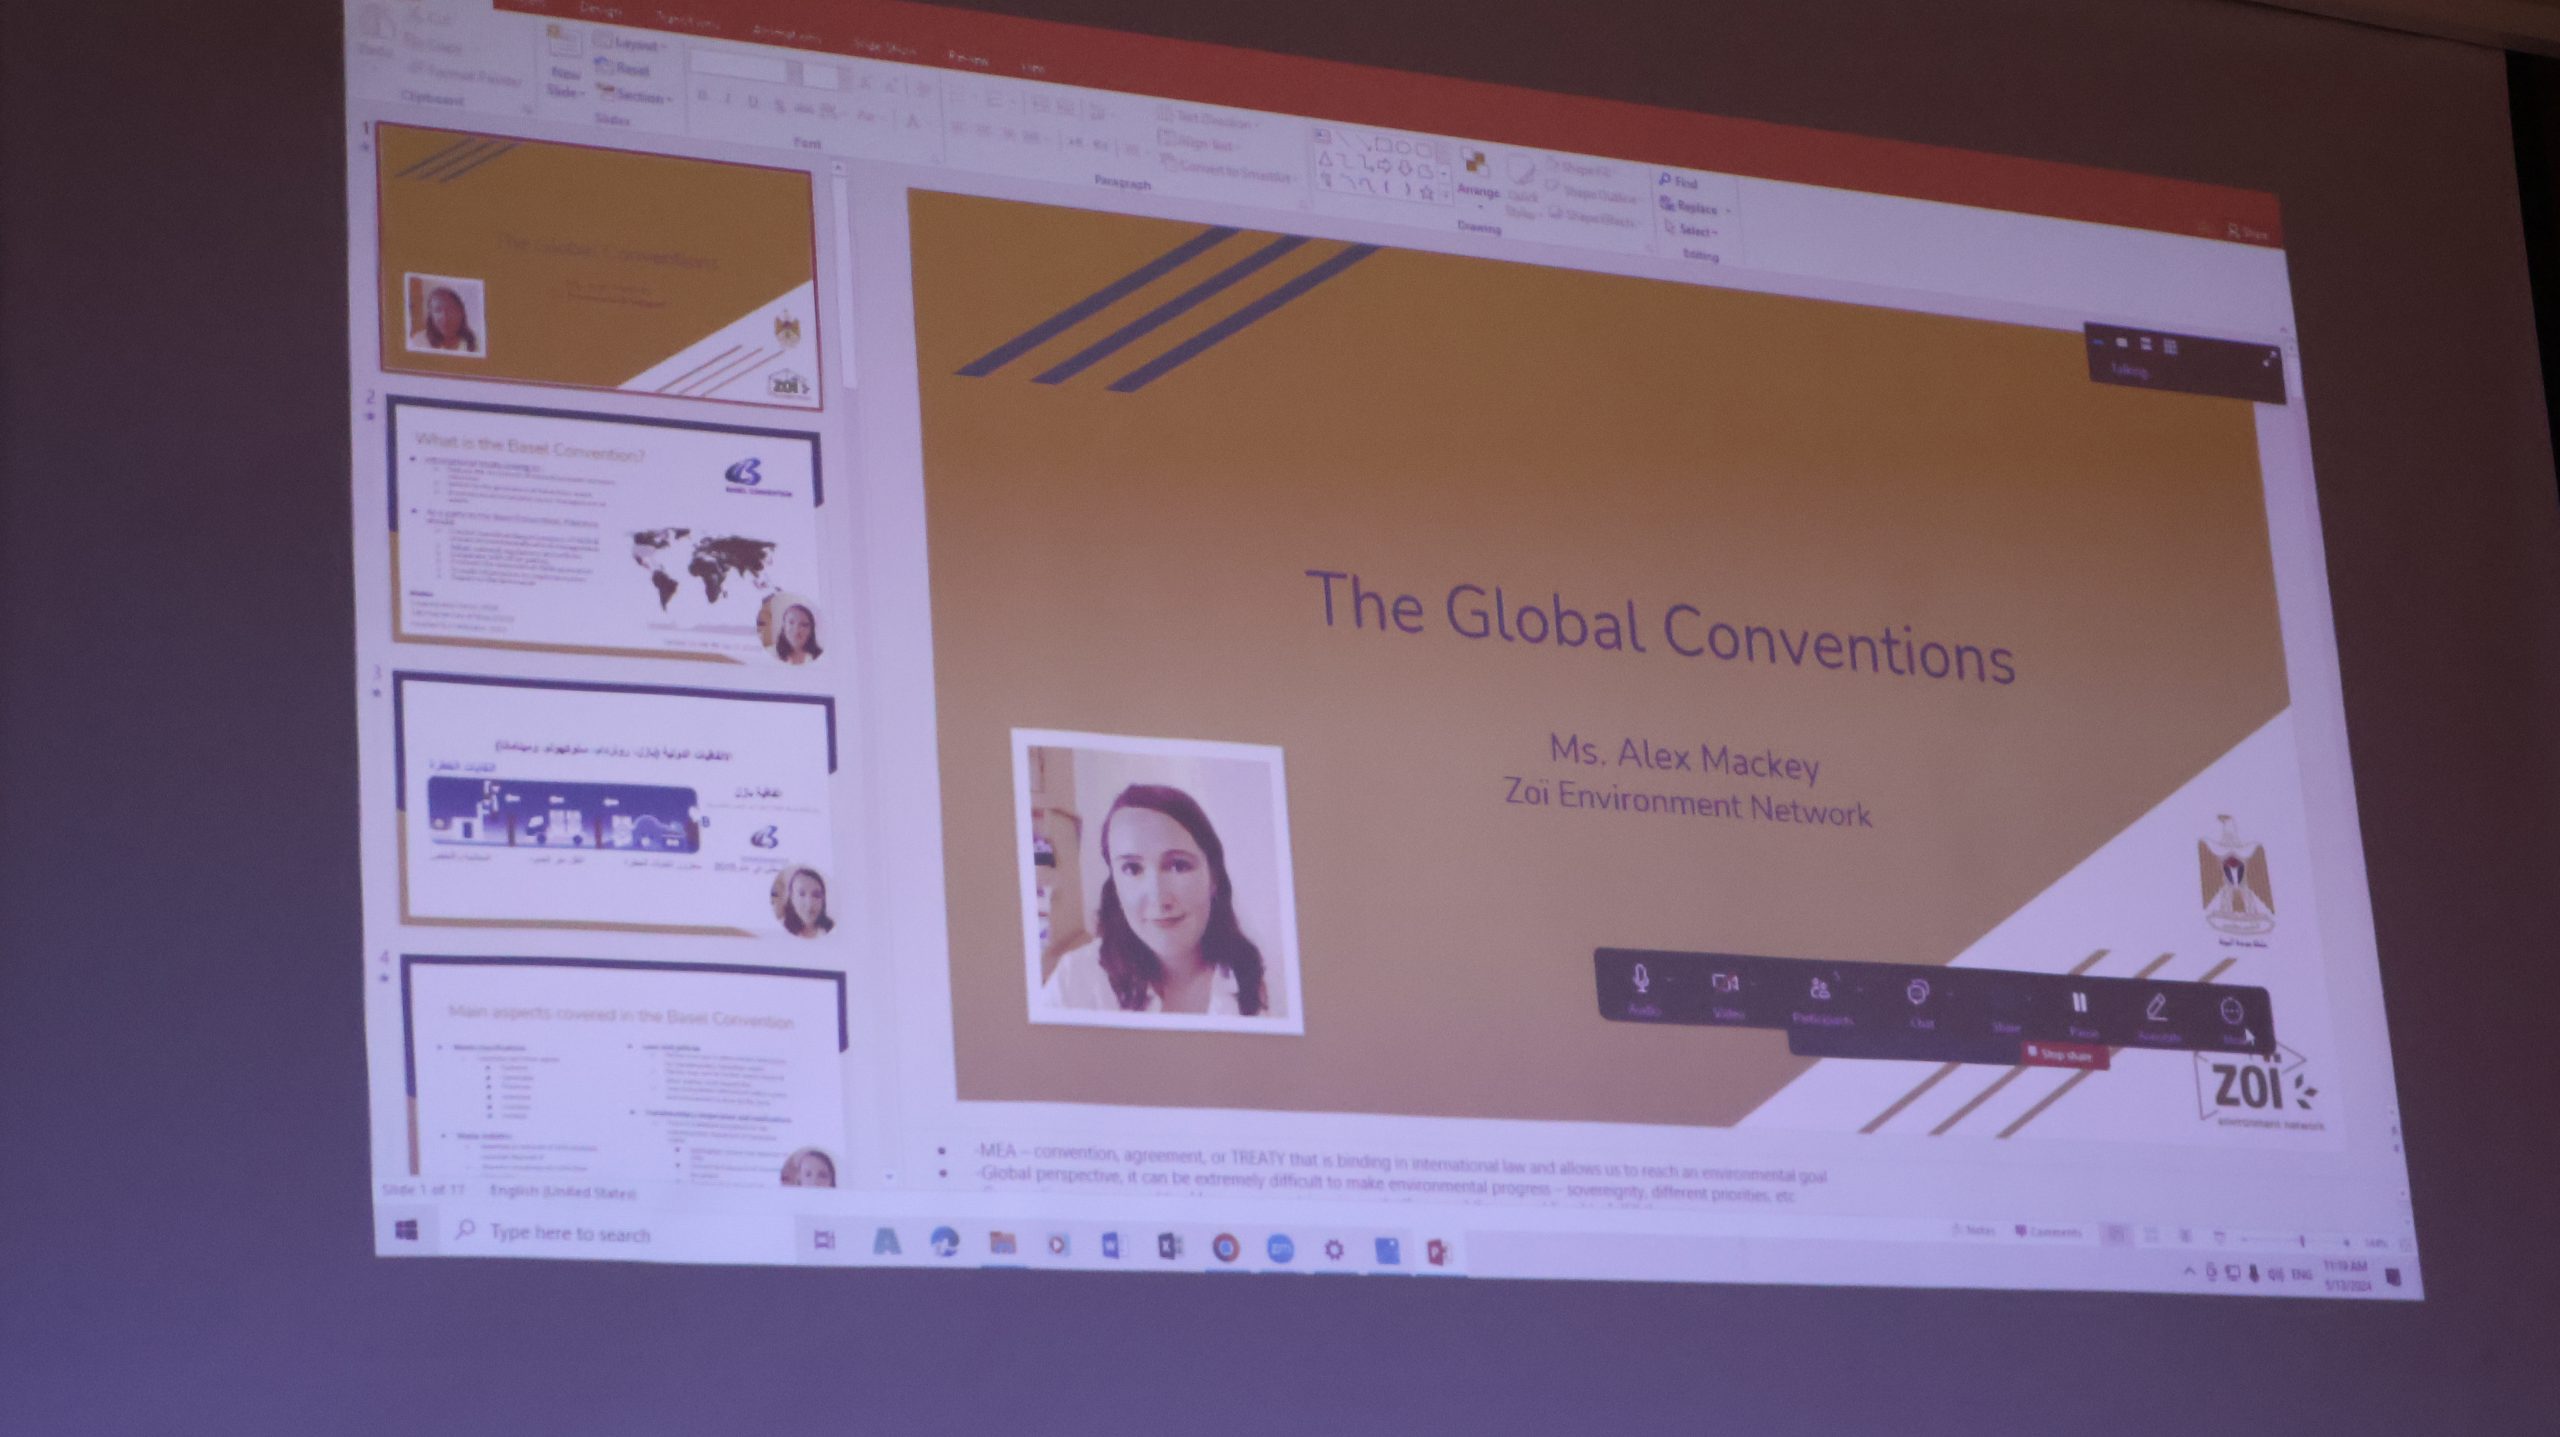Click the Ms. Alex Mackey subtitle text

1684,757
